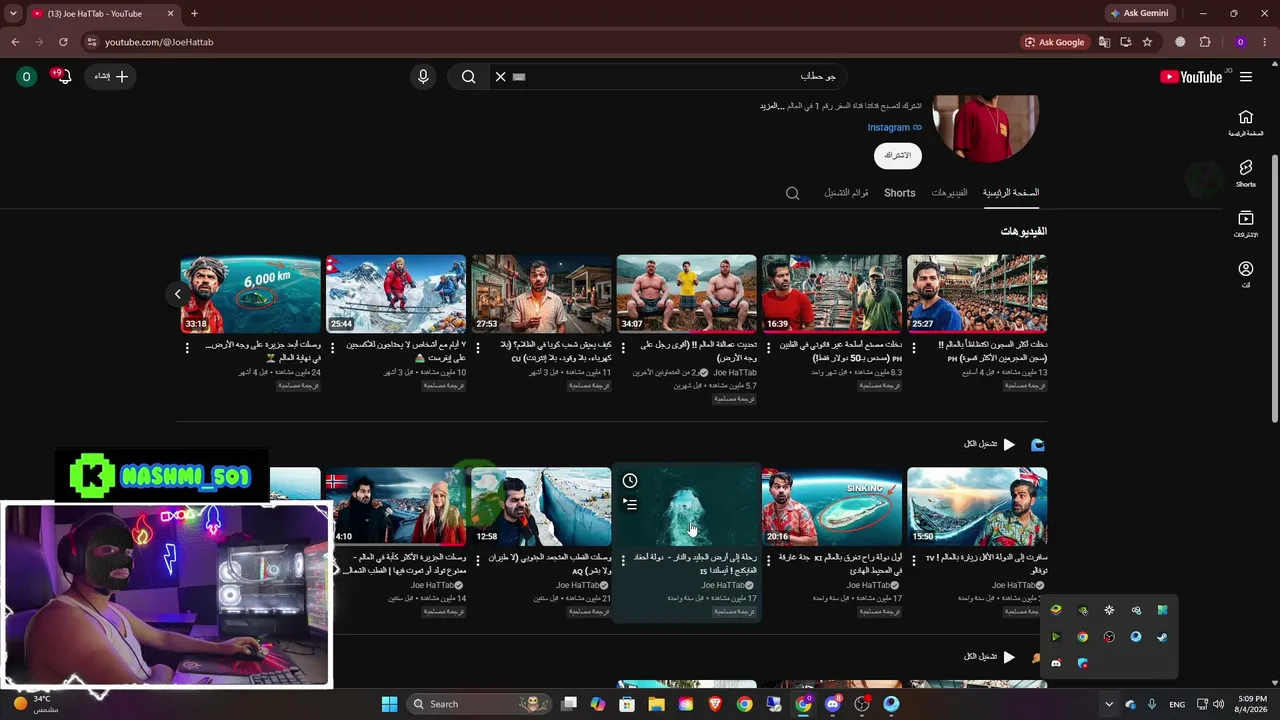This screenshot has height=720, width=1280.
Task: Collapse the hidden tray icons chevron
Action: tap(1108, 704)
